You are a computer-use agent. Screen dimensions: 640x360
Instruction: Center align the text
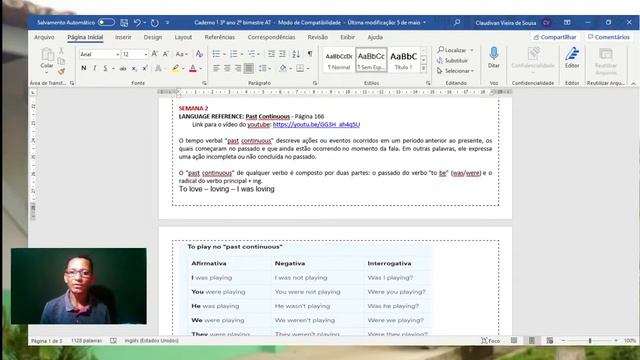point(227,69)
